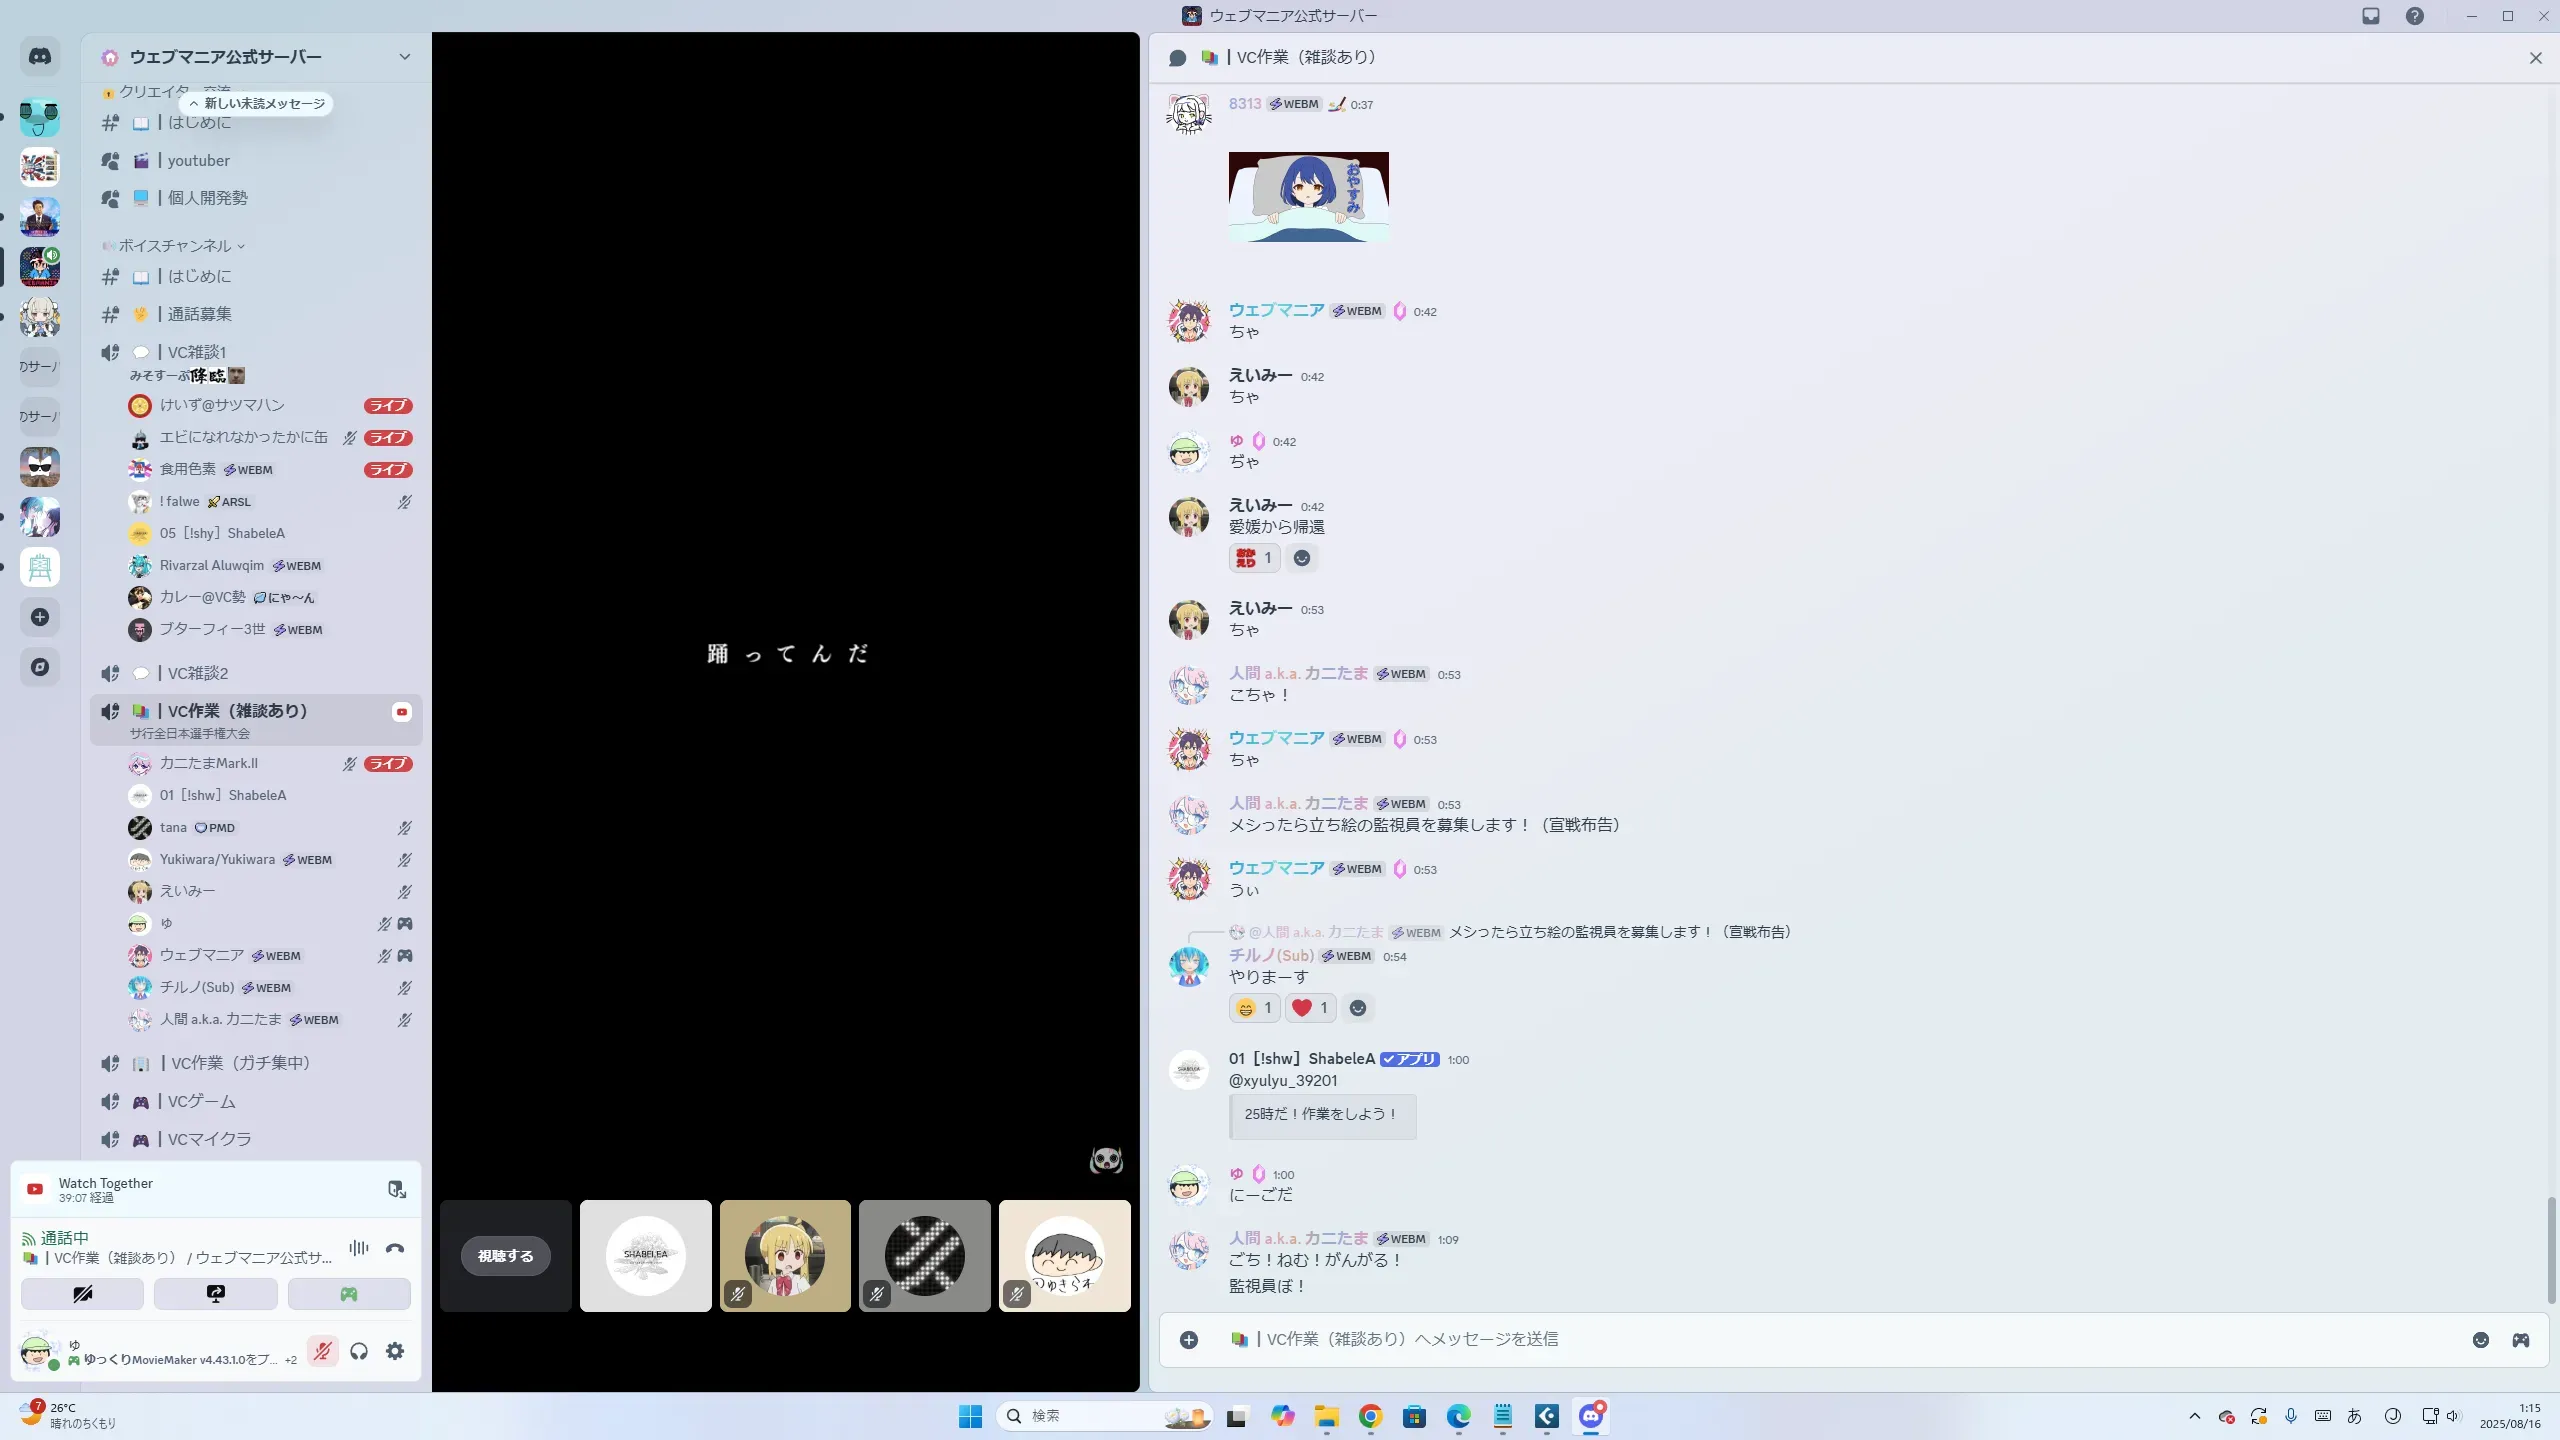Turn on camera in voice panel

coord(83,1294)
